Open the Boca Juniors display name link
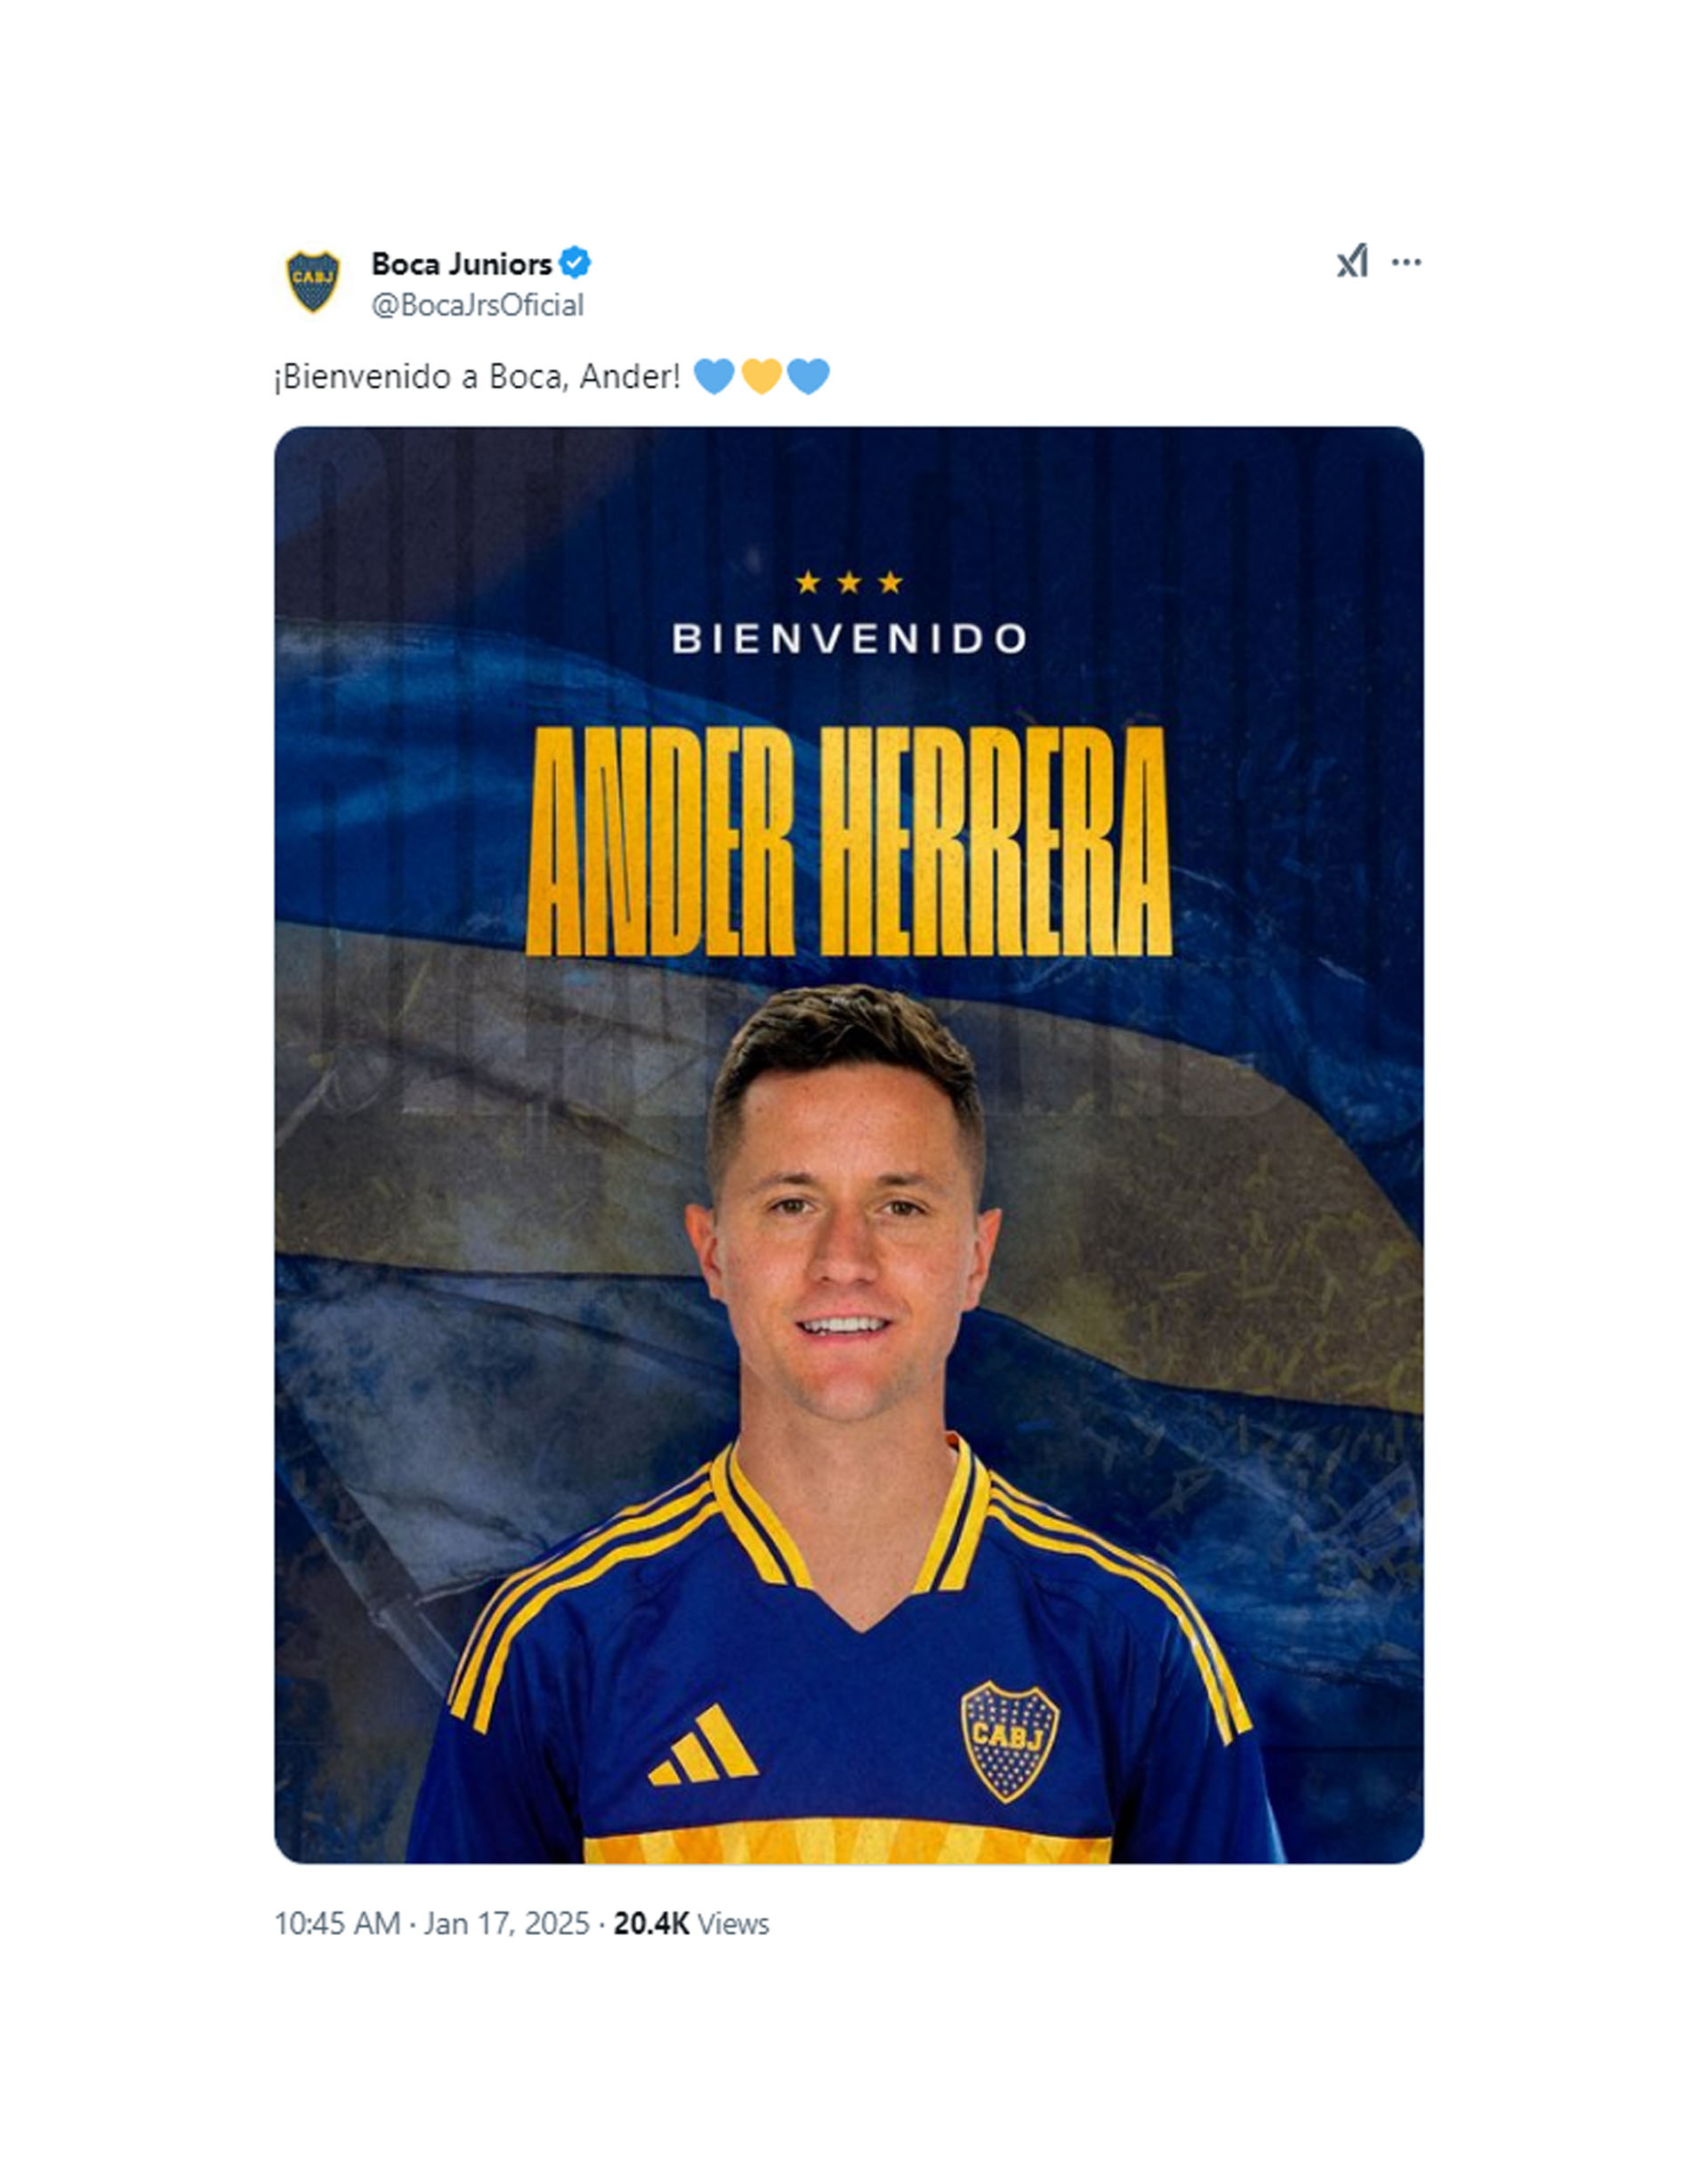The height and width of the screenshot is (2161, 1708). tap(461, 264)
